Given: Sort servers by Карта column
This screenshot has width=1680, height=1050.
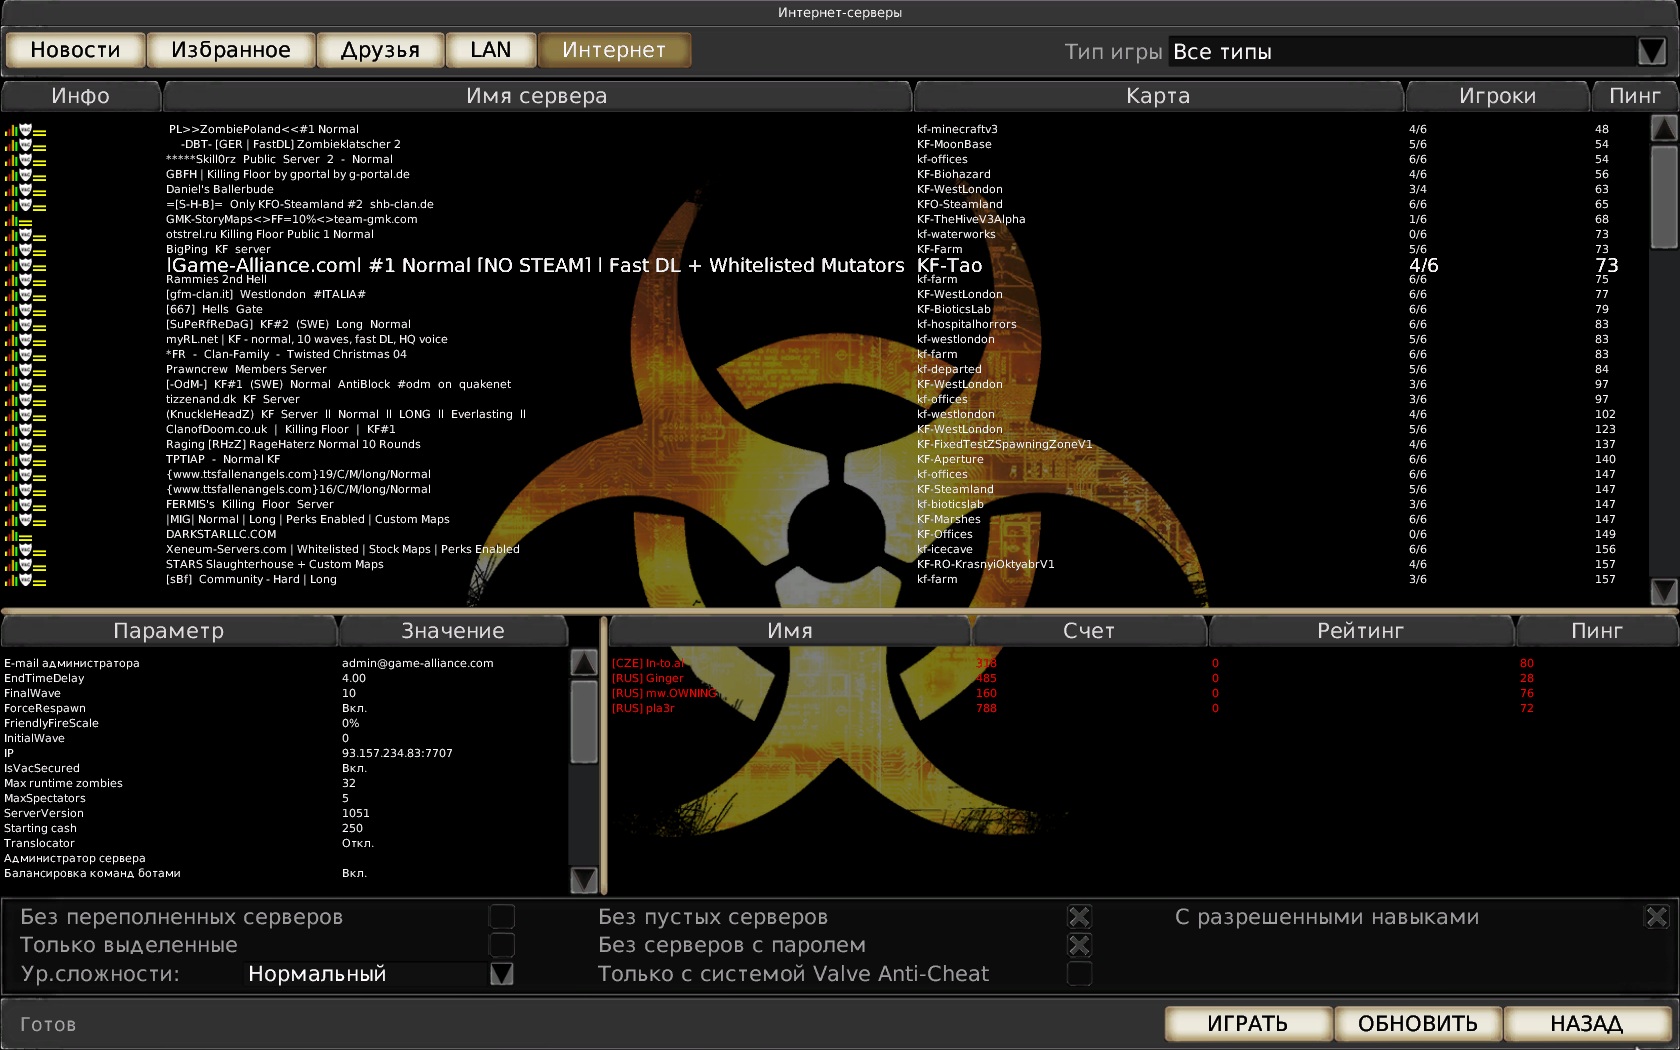Looking at the screenshot, I should click(x=1158, y=96).
